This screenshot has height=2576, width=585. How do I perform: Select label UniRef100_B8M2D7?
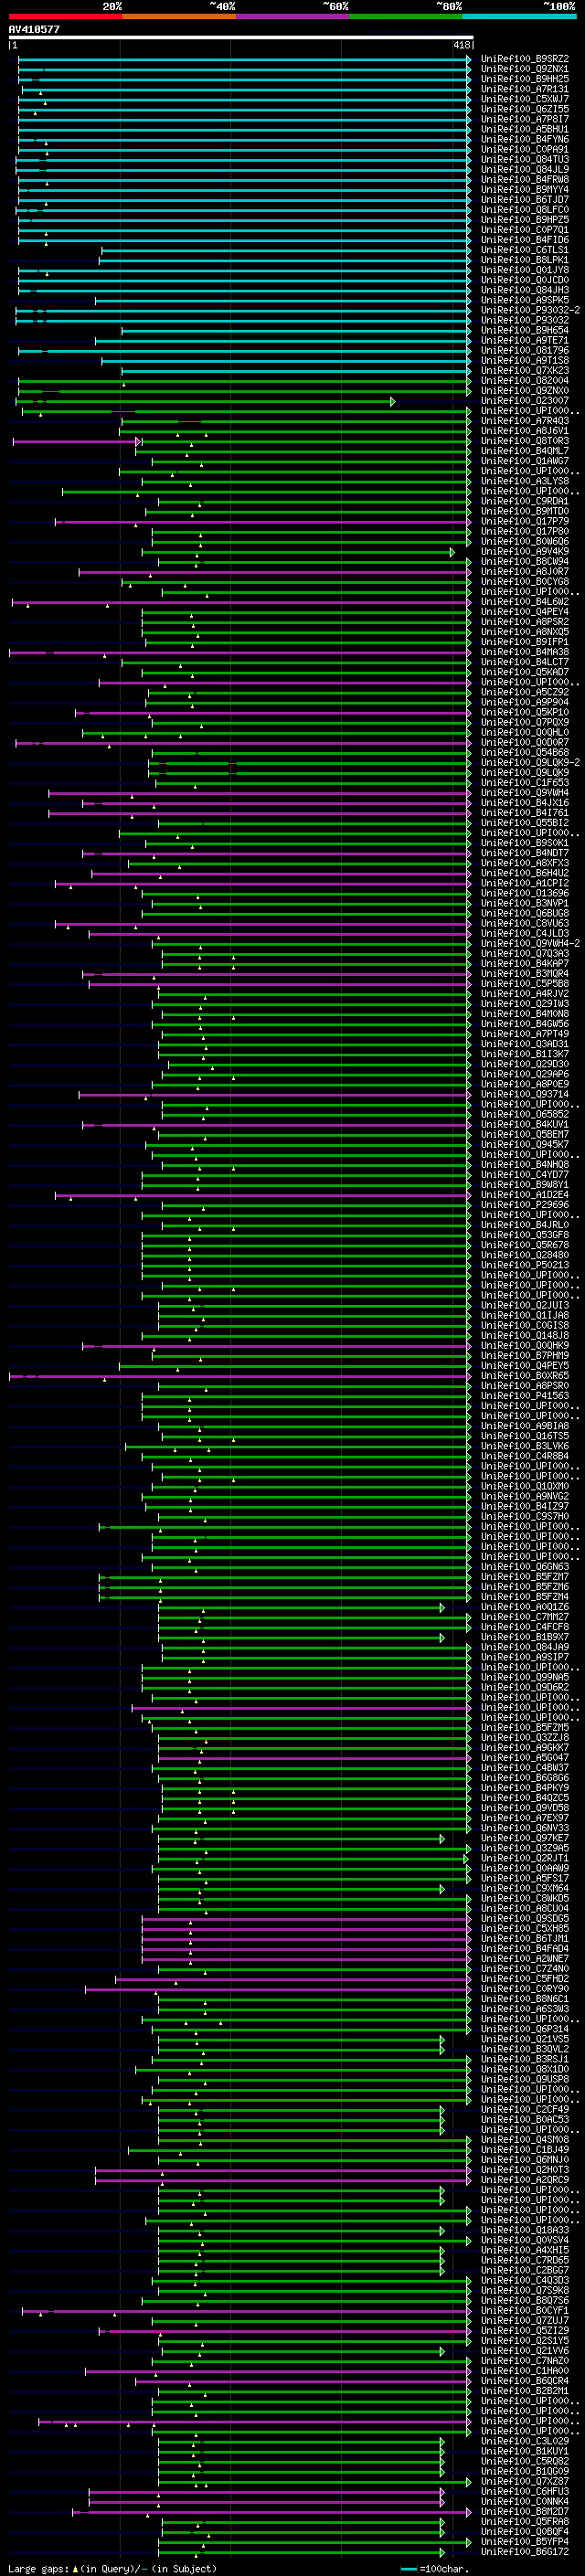pyautogui.click(x=525, y=2511)
